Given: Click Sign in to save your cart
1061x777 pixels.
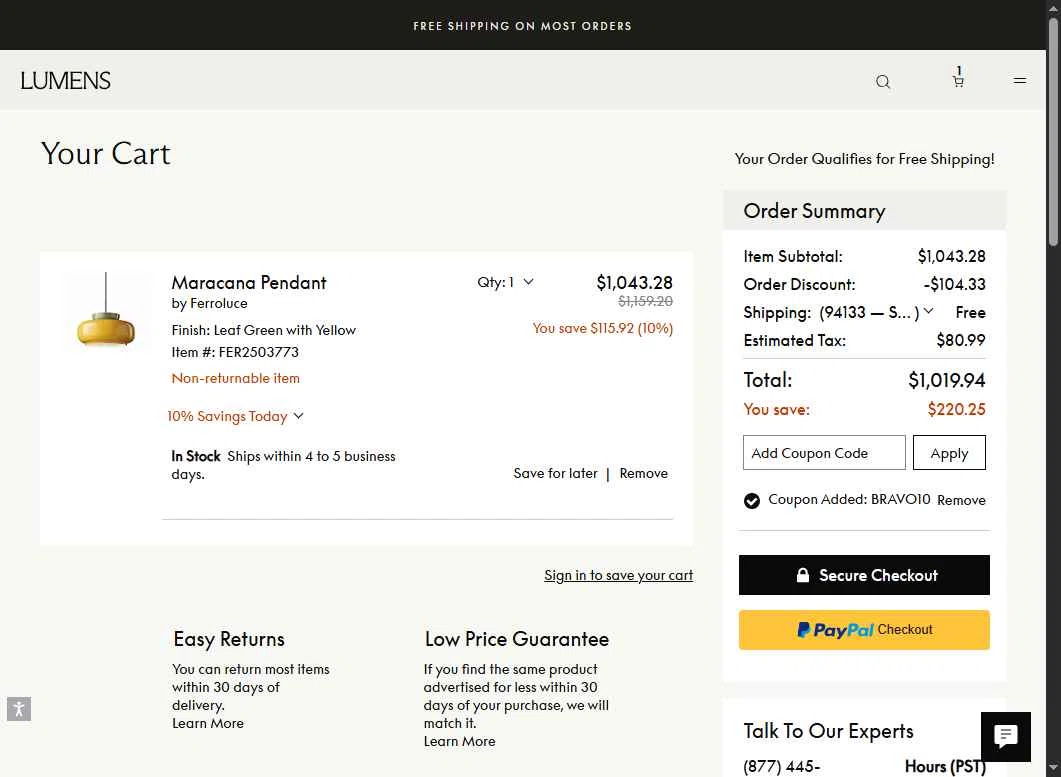Looking at the screenshot, I should 618,575.
